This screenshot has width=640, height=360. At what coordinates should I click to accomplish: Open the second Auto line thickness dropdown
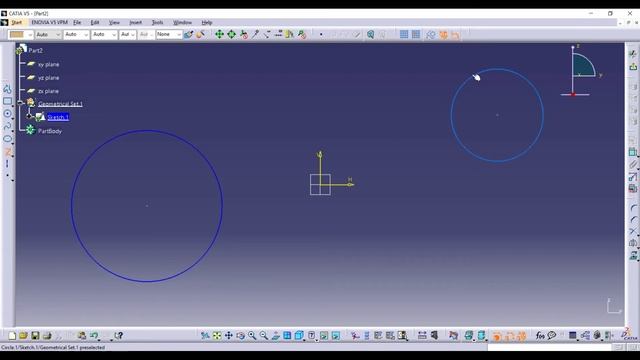(76, 35)
